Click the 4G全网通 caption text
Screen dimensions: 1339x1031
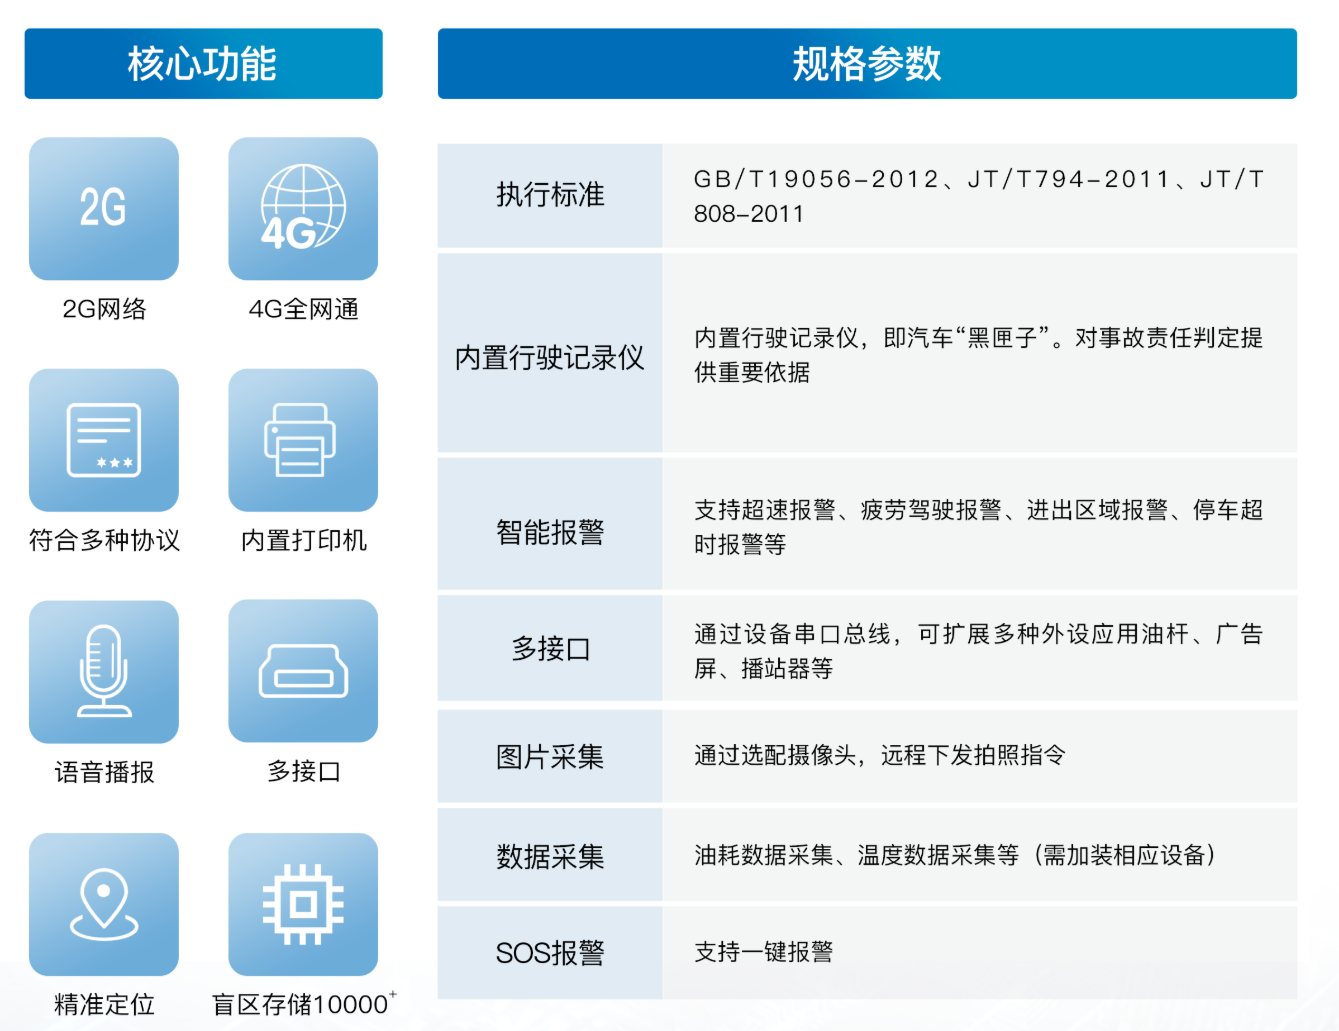tap(303, 309)
